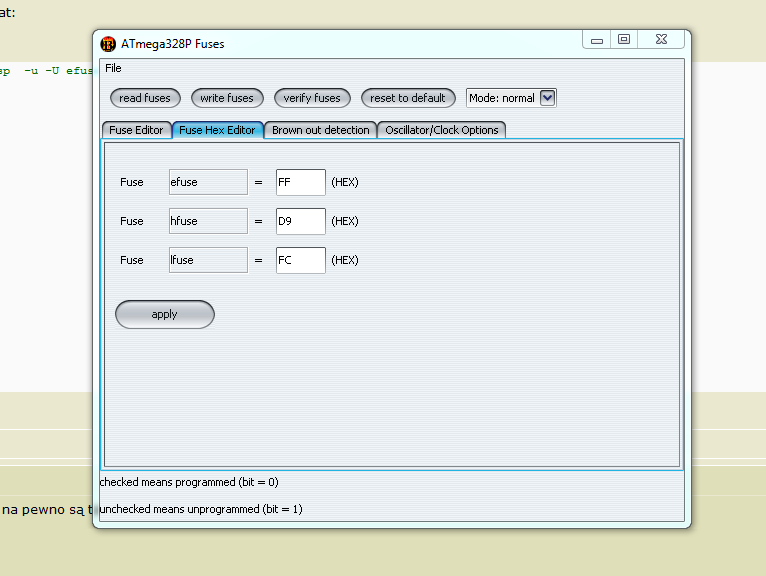Screen dimensions: 766x576
Task: Click the write fuses button
Action: click(x=227, y=98)
